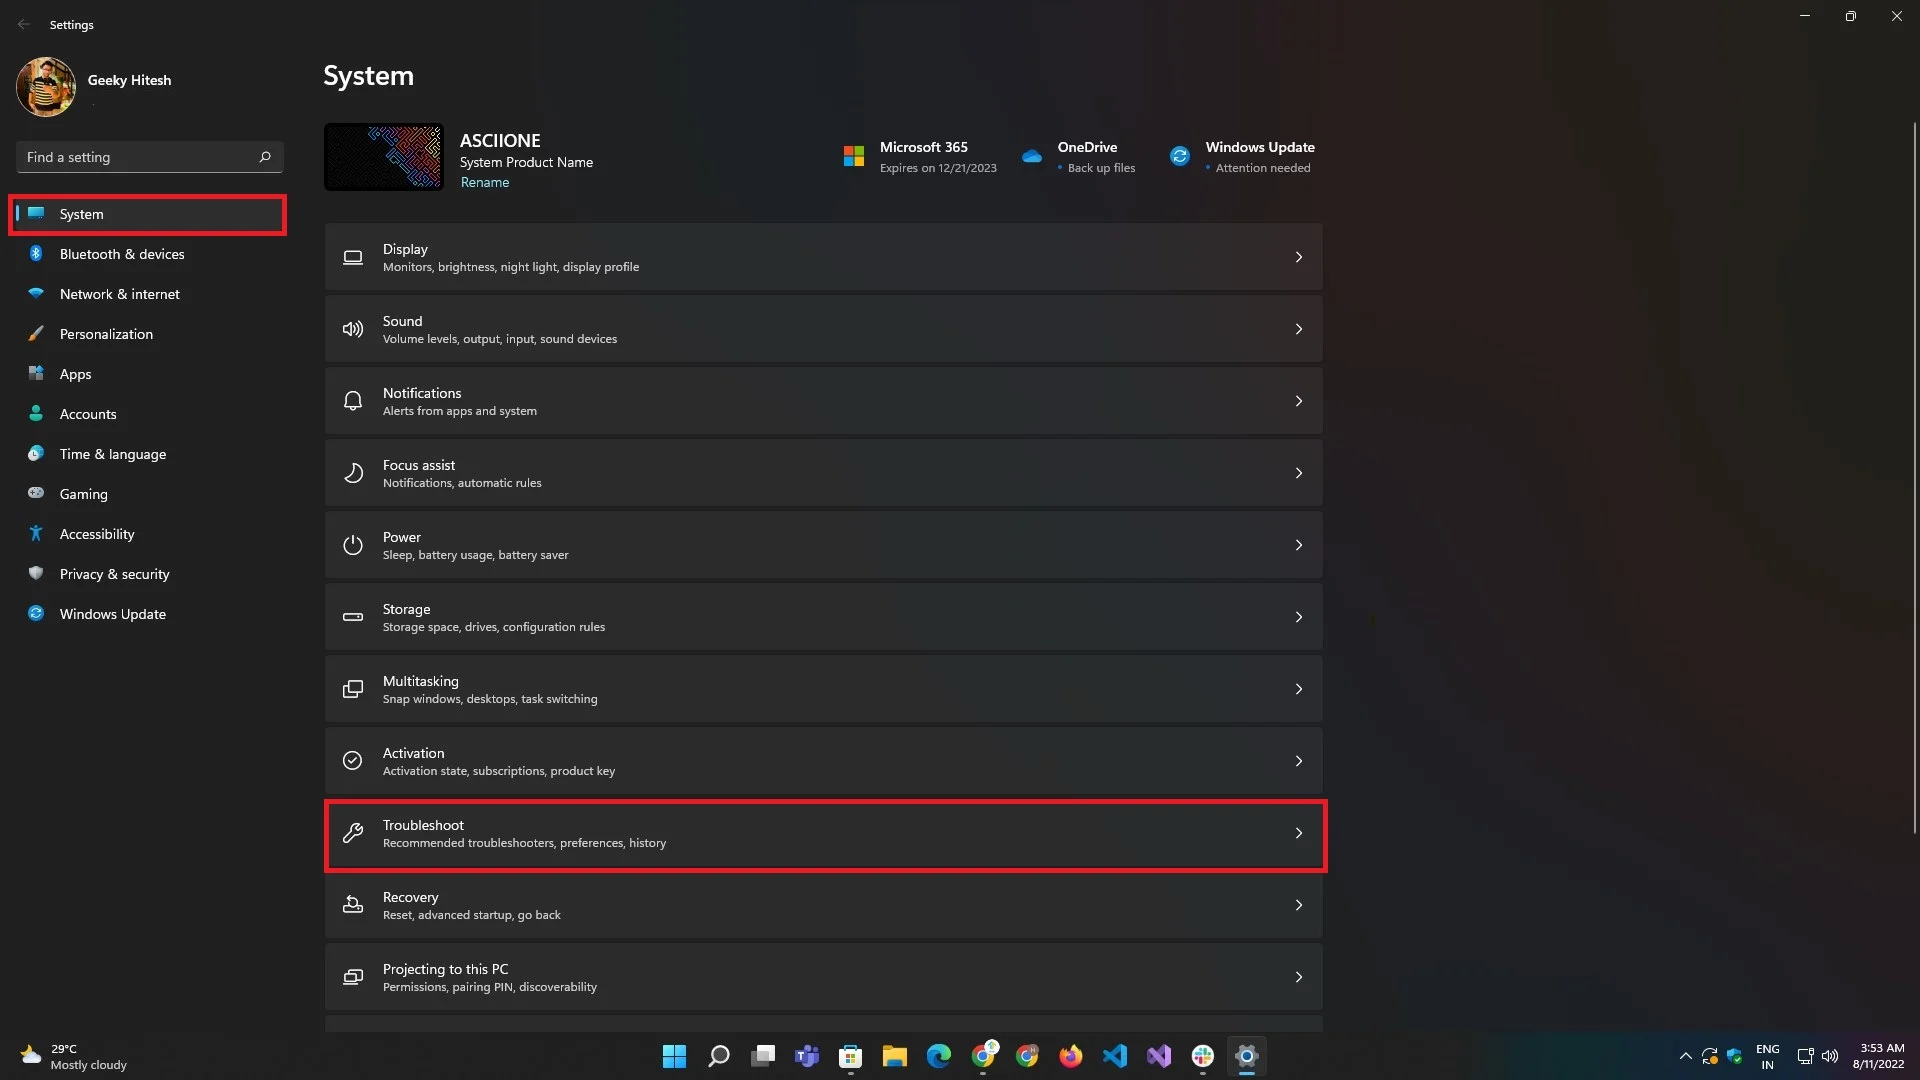Image resolution: width=1920 pixels, height=1080 pixels.
Task: Open Microsoft Store from taskbar
Action: [x=851, y=1056]
